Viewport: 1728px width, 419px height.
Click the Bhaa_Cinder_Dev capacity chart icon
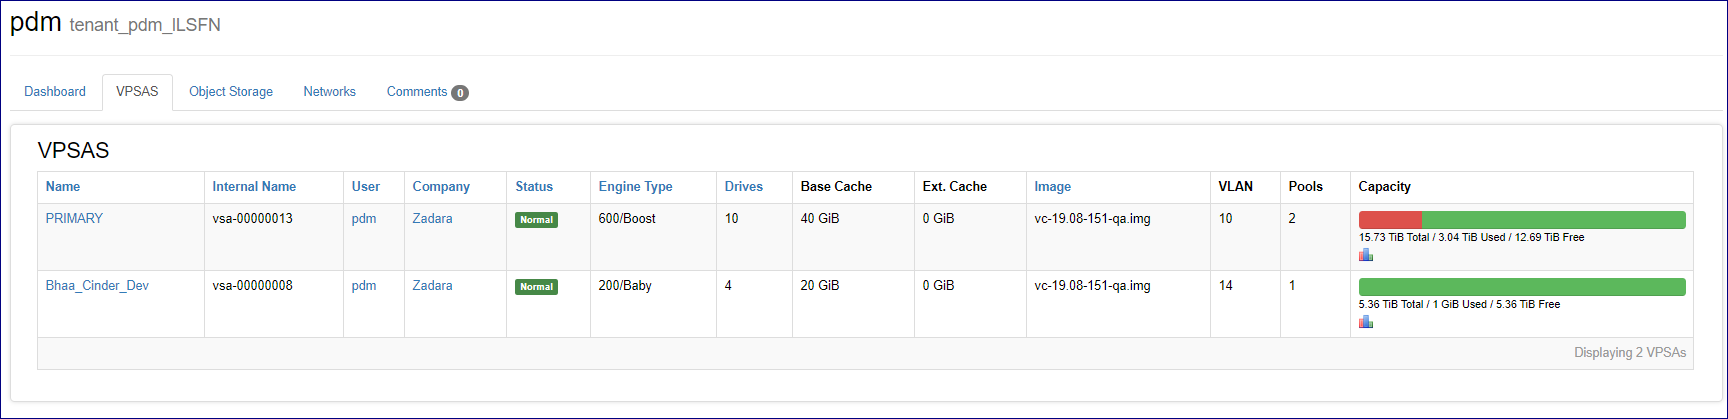[1365, 322]
